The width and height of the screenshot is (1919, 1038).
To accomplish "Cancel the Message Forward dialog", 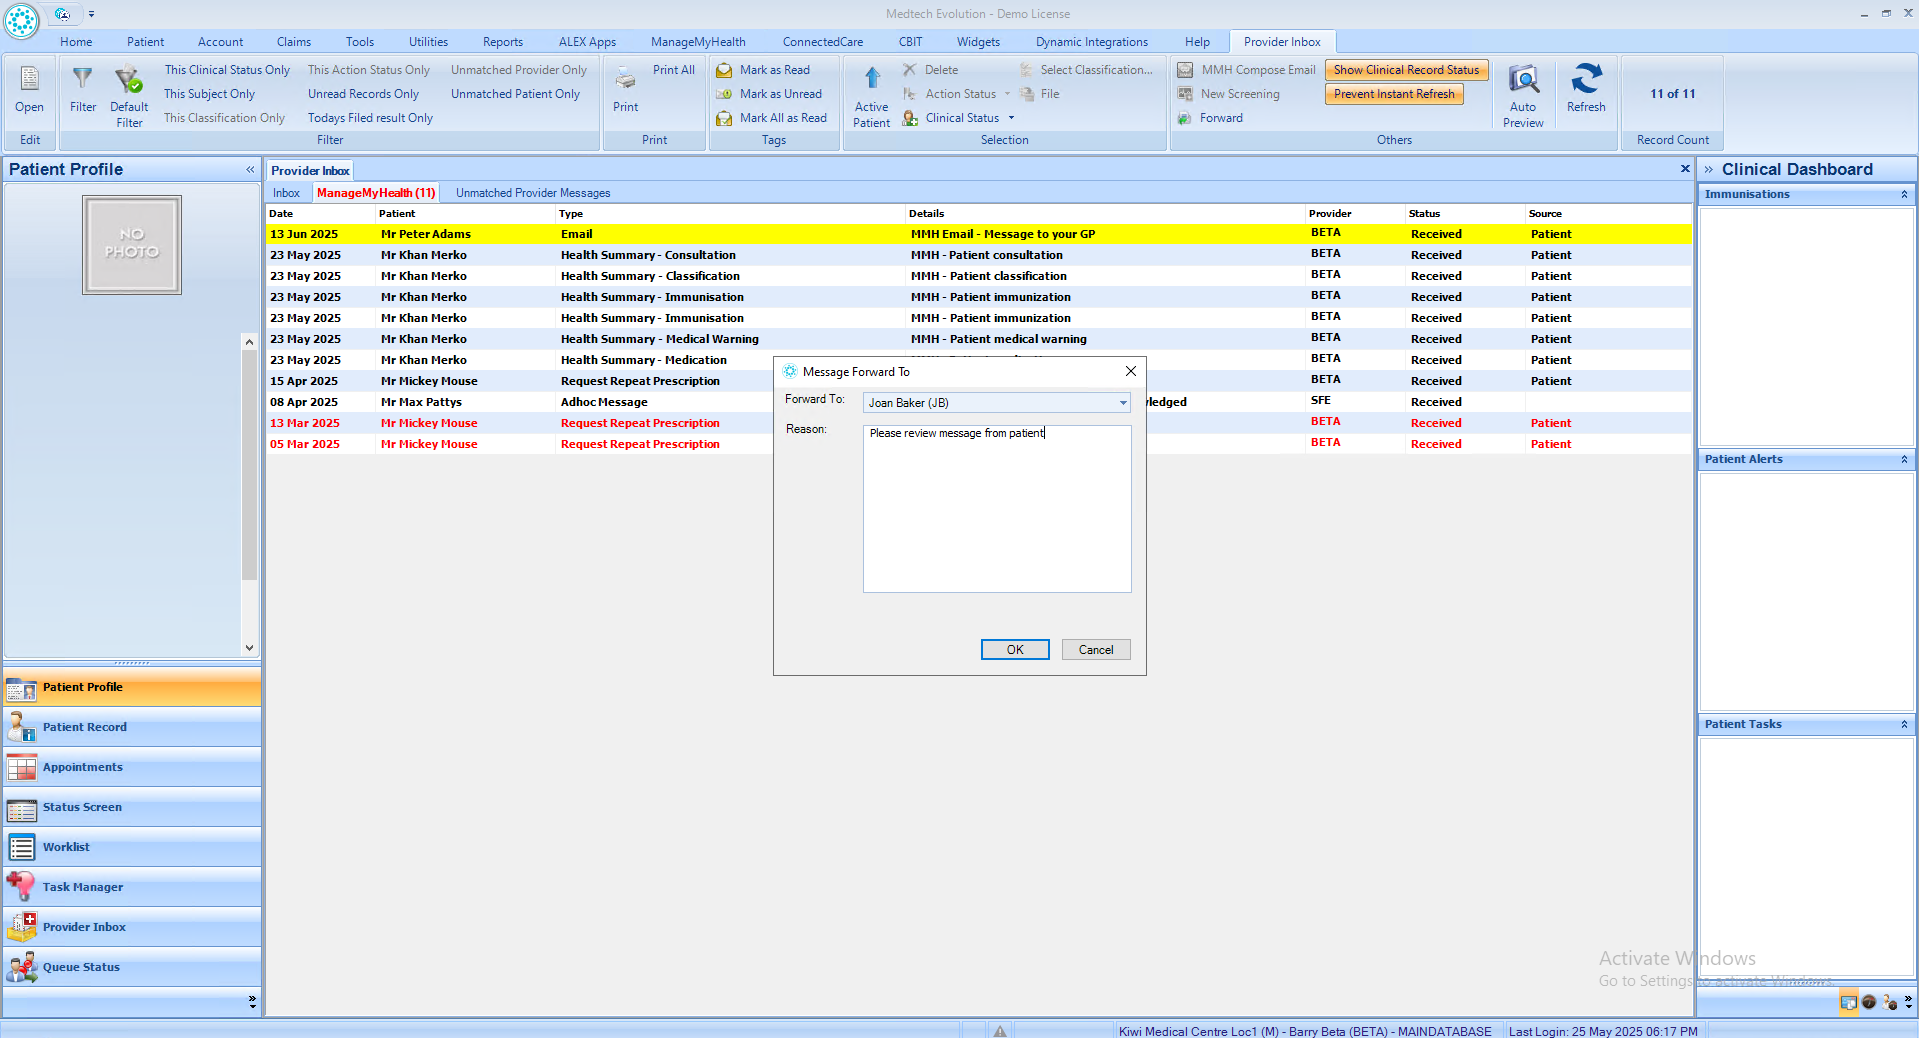I will click(1095, 650).
